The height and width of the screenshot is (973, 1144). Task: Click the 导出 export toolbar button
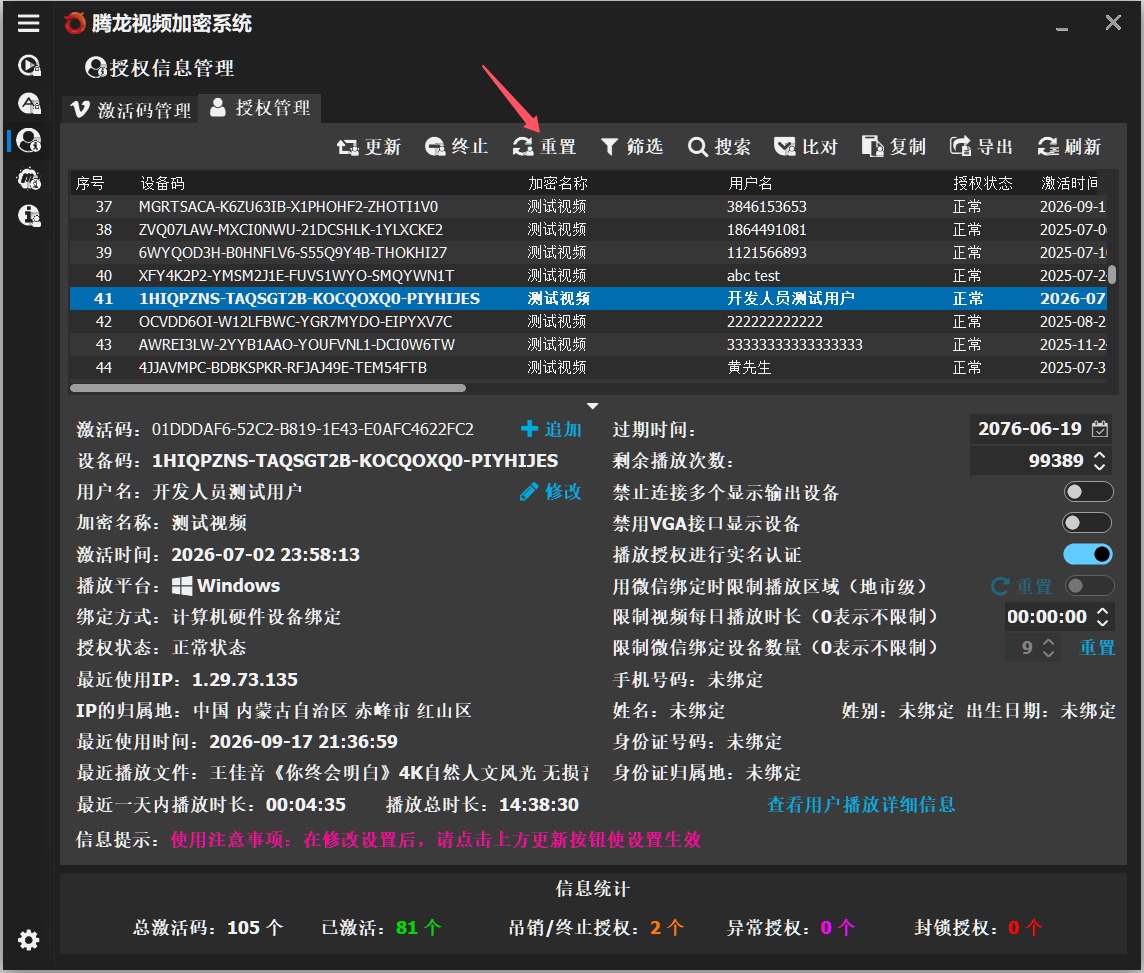[981, 147]
